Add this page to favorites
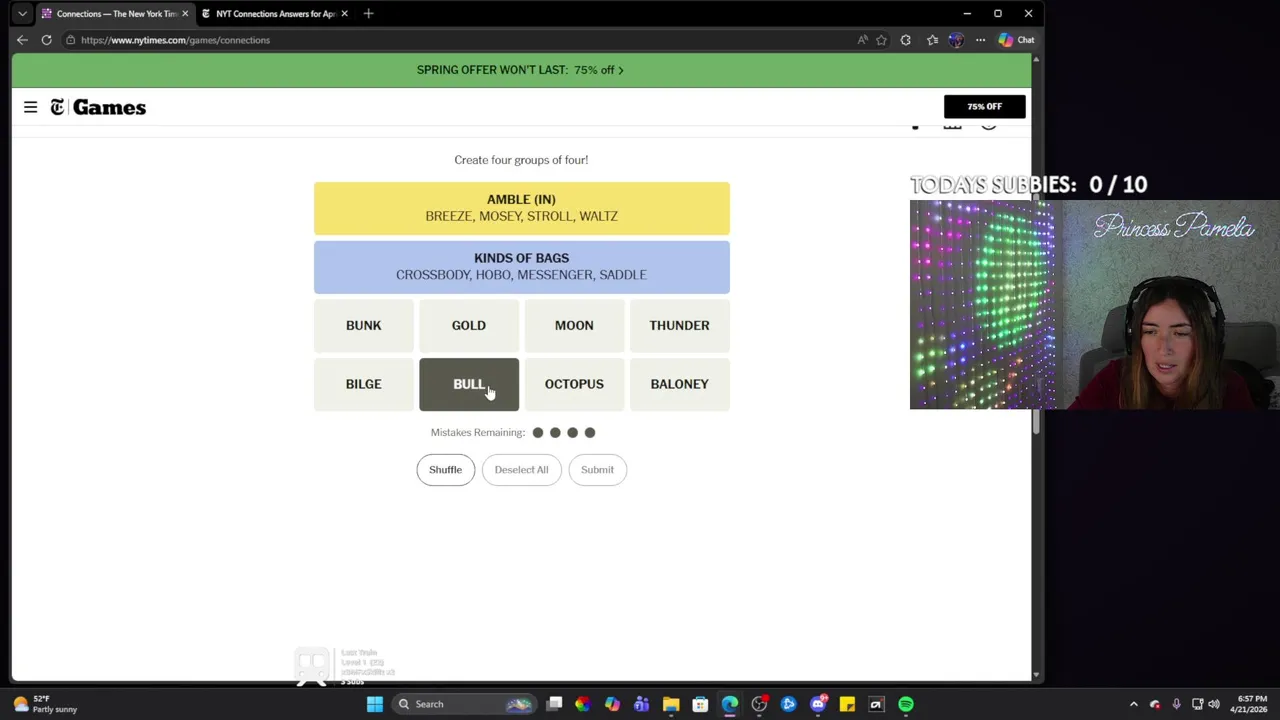Viewport: 1280px width, 720px height. 881,40
